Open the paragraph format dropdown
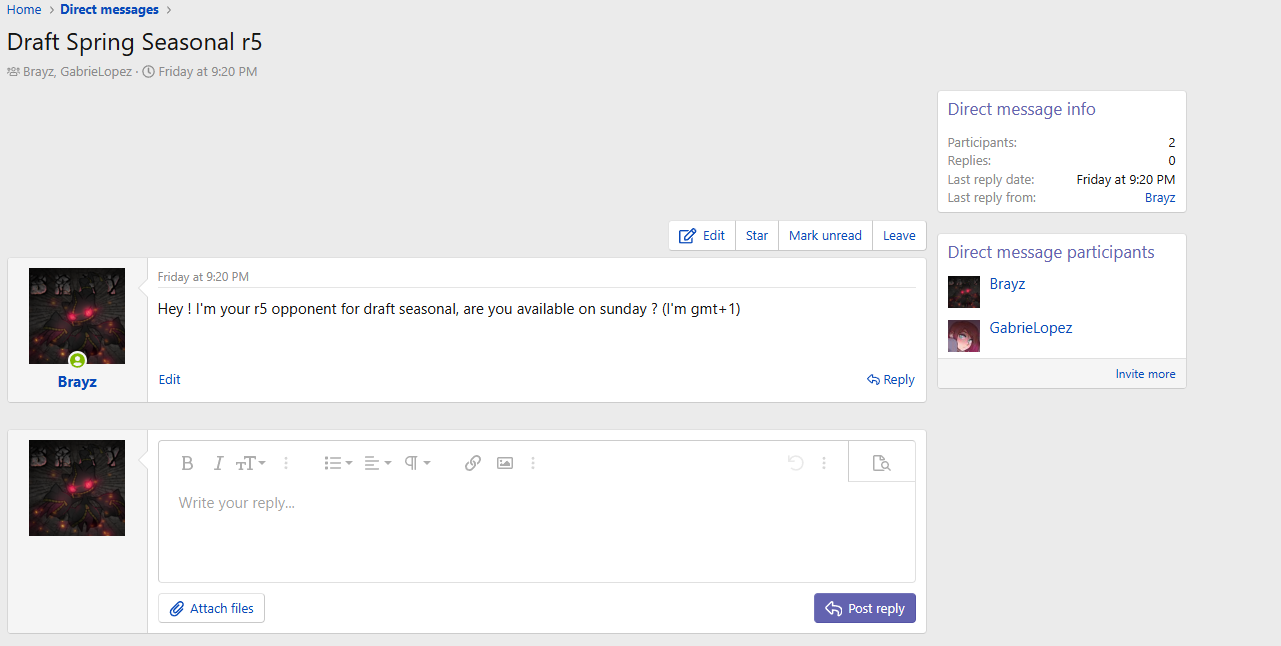This screenshot has width=1281, height=646. [x=417, y=463]
